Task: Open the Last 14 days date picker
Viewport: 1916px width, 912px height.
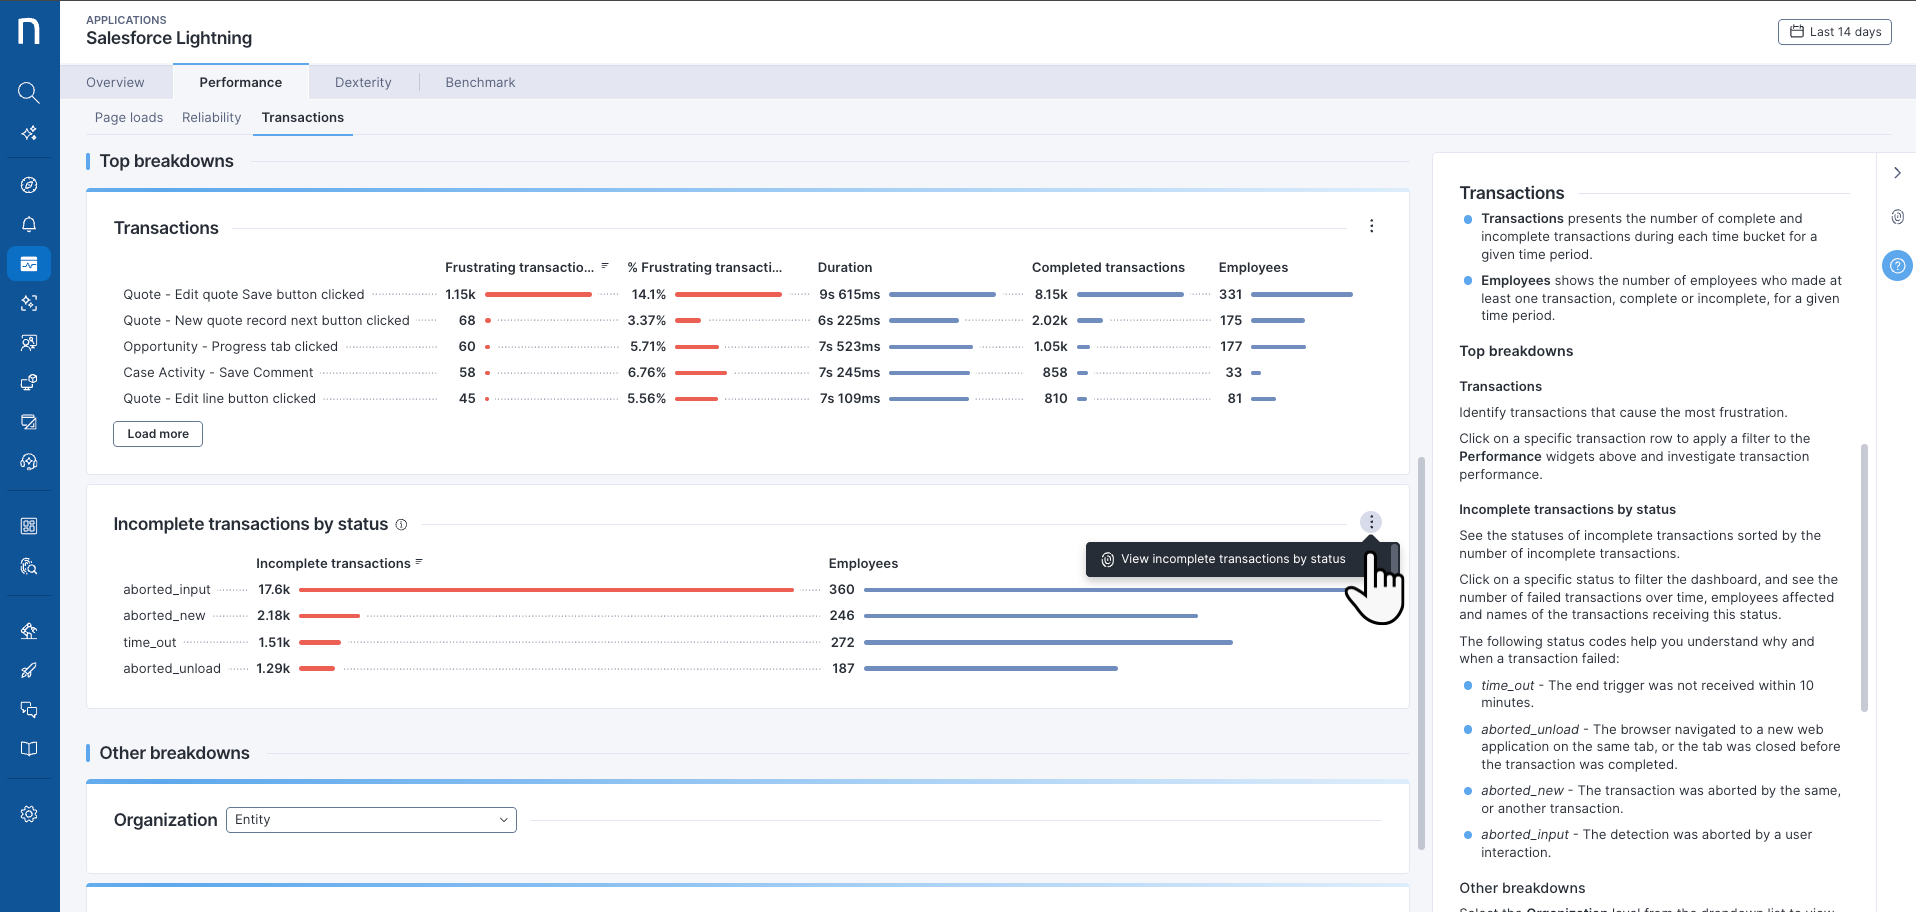Action: tap(1834, 32)
